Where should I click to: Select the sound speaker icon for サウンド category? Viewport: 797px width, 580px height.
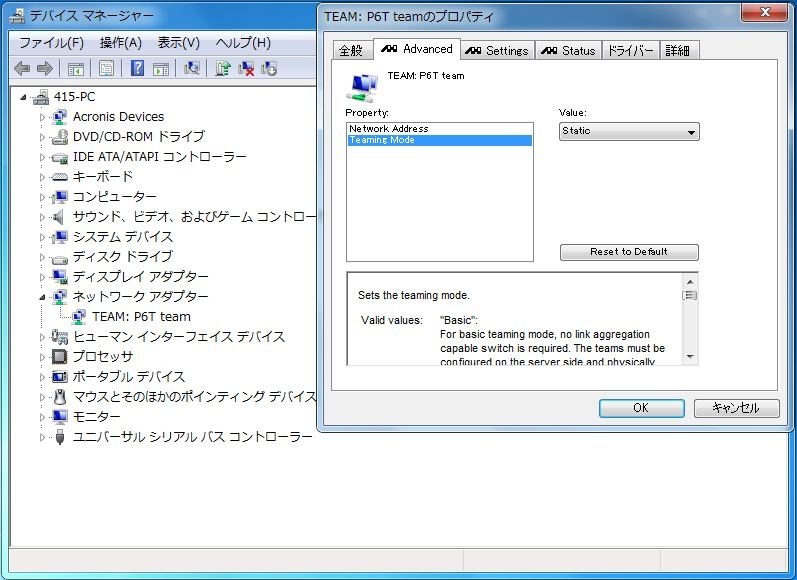[x=59, y=217]
